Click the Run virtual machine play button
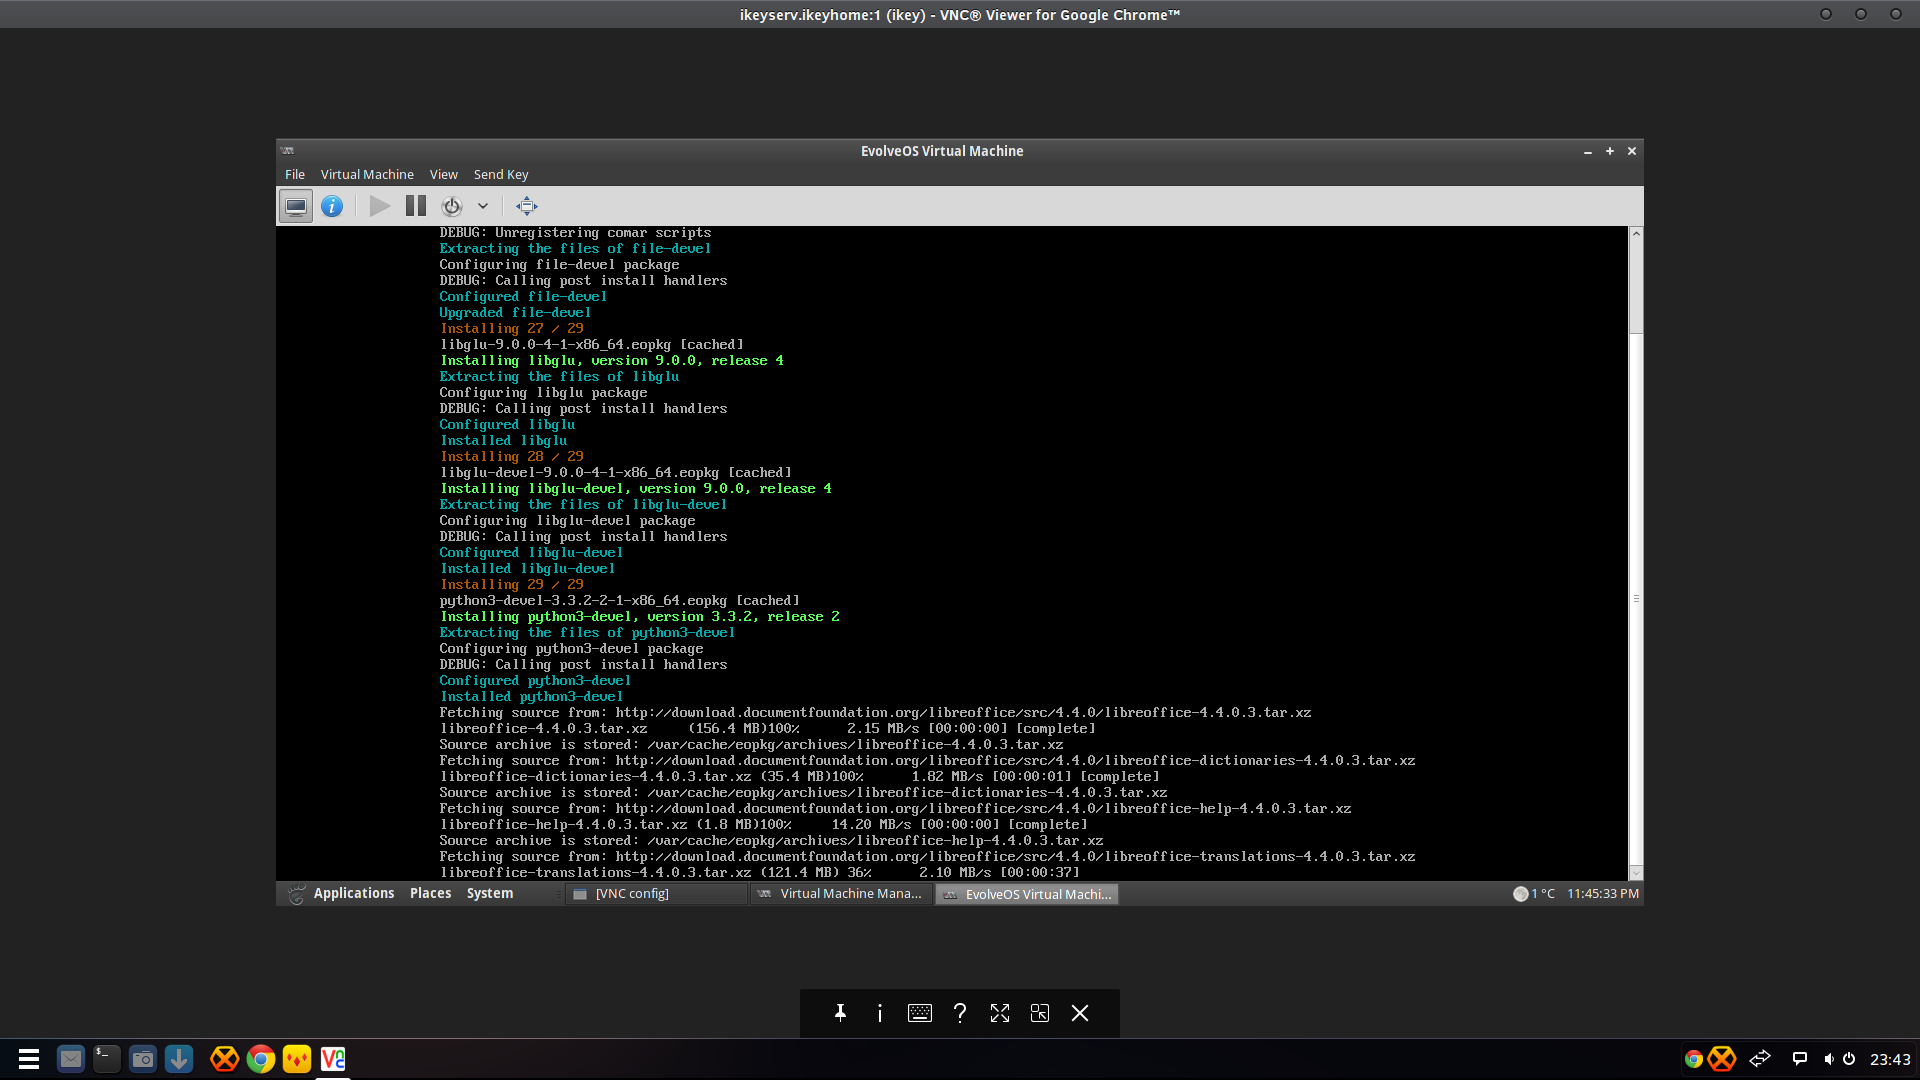 tap(380, 206)
